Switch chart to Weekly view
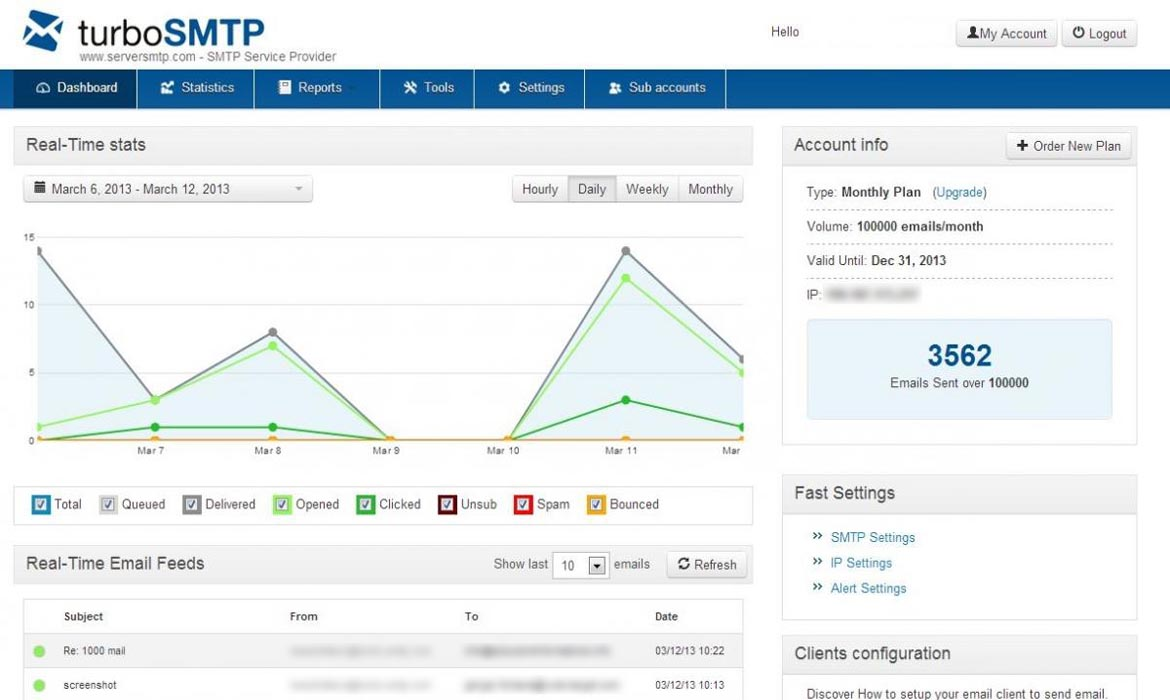This screenshot has height=700, width=1170. (x=646, y=189)
